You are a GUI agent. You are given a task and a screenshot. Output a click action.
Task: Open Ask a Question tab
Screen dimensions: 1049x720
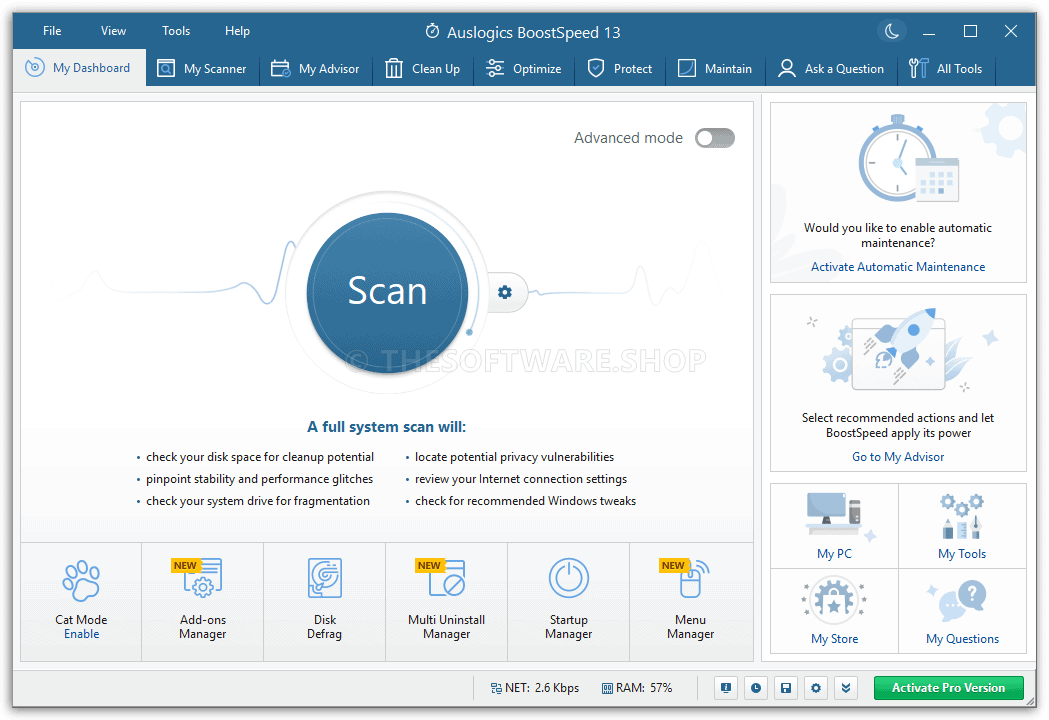(831, 68)
